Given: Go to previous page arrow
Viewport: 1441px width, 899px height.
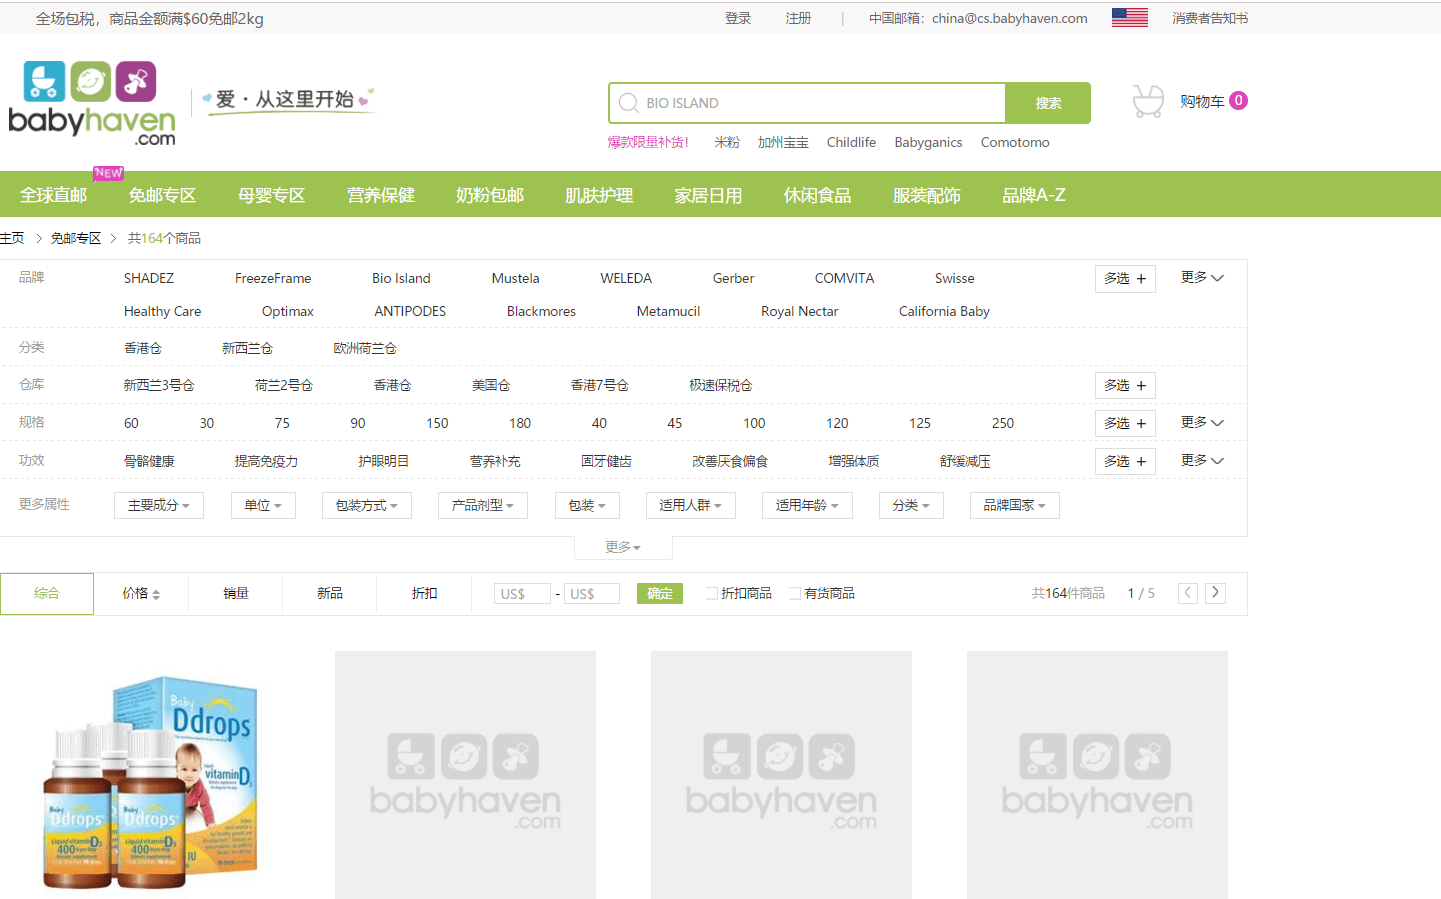Looking at the screenshot, I should coord(1187,593).
